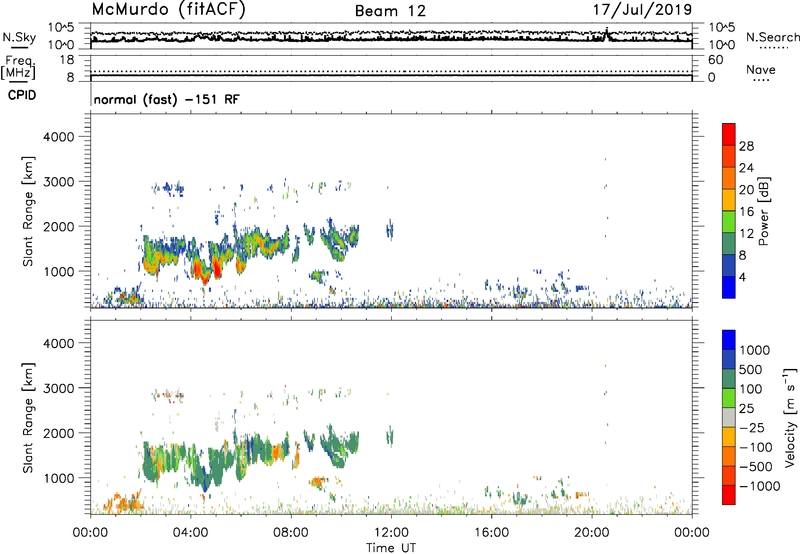Click the N.Sky legend label

pyautogui.click(x=19, y=37)
